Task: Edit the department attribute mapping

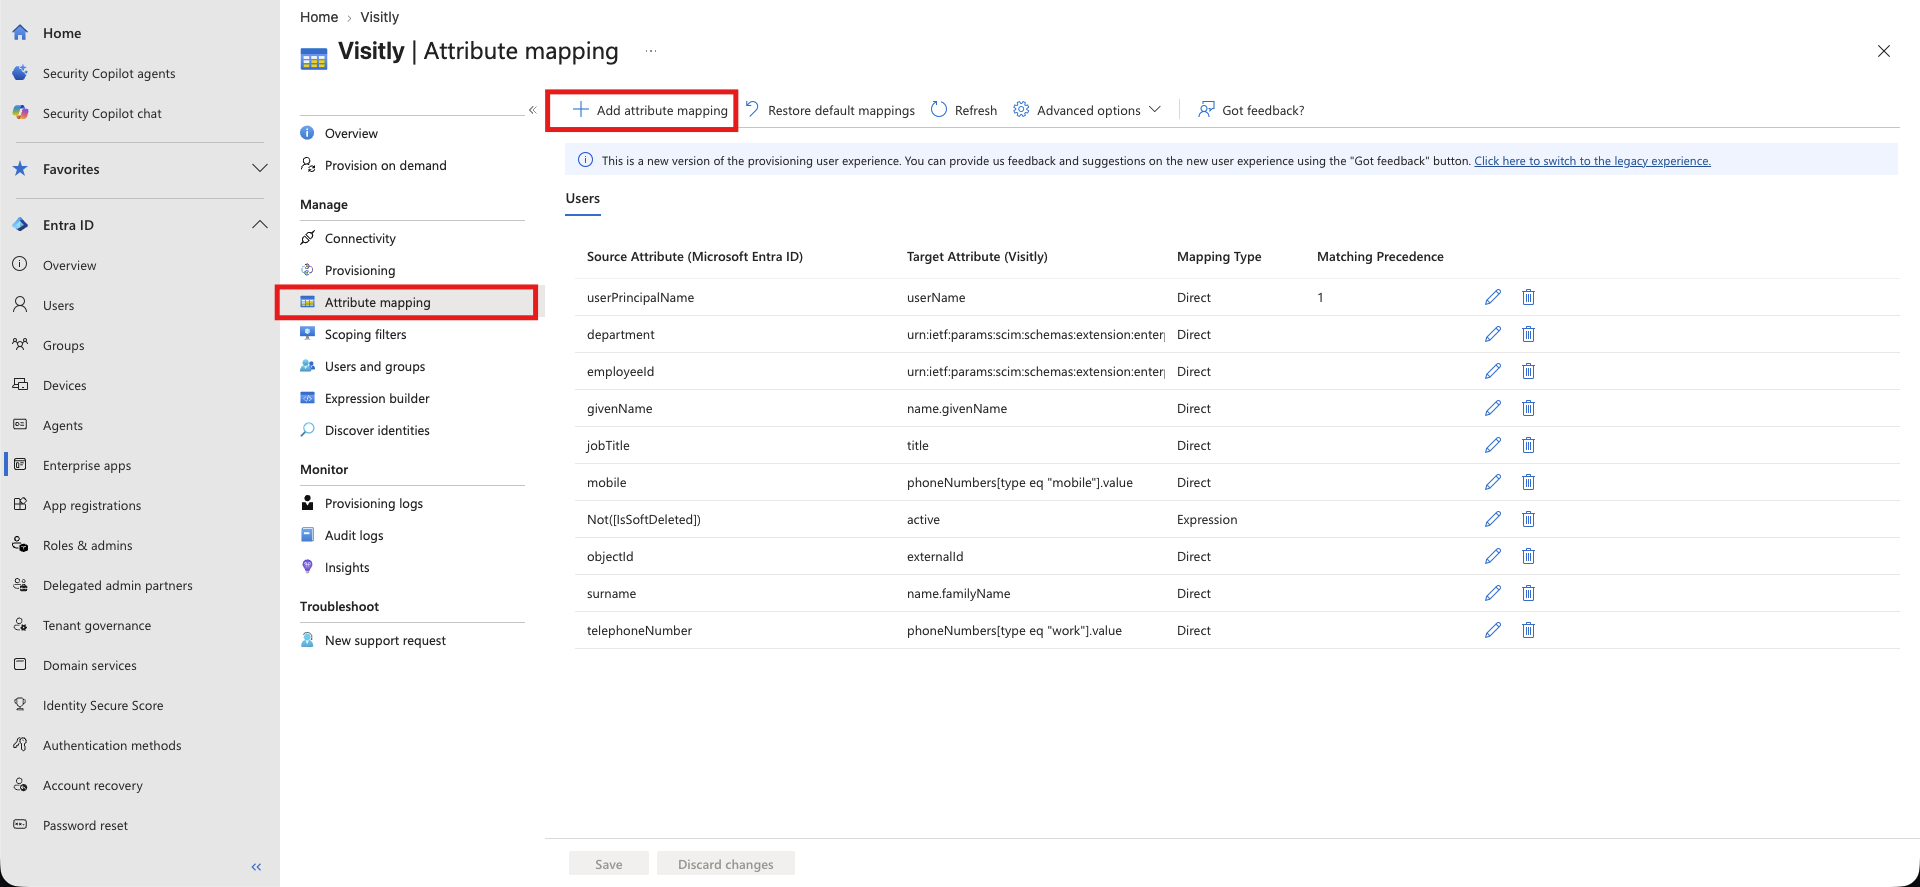Action: pos(1493,334)
